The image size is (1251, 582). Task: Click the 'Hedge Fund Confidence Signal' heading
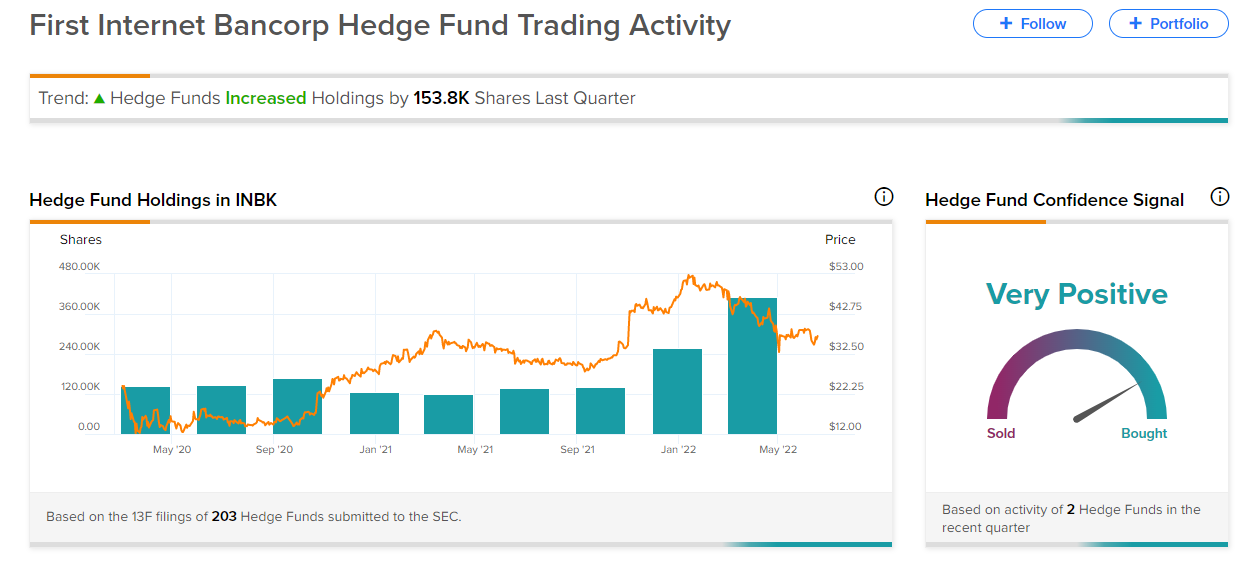1055,200
